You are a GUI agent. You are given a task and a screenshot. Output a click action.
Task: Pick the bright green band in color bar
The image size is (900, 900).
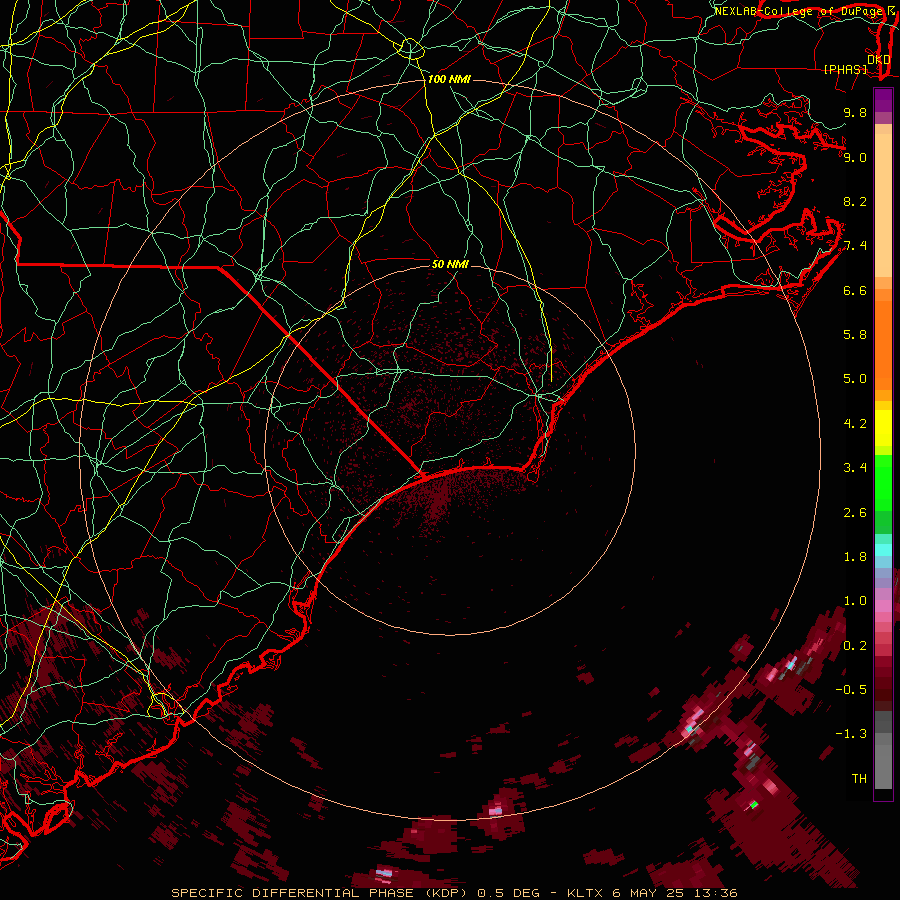point(883,481)
